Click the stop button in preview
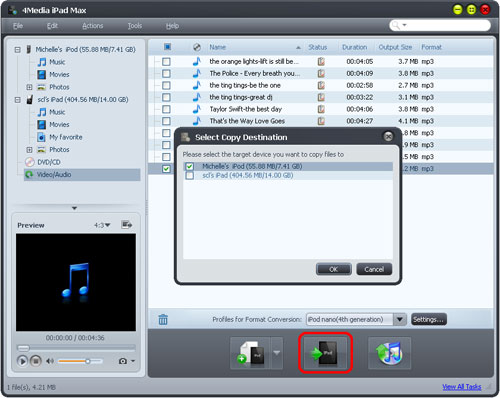The image size is (500, 398). click(x=36, y=361)
